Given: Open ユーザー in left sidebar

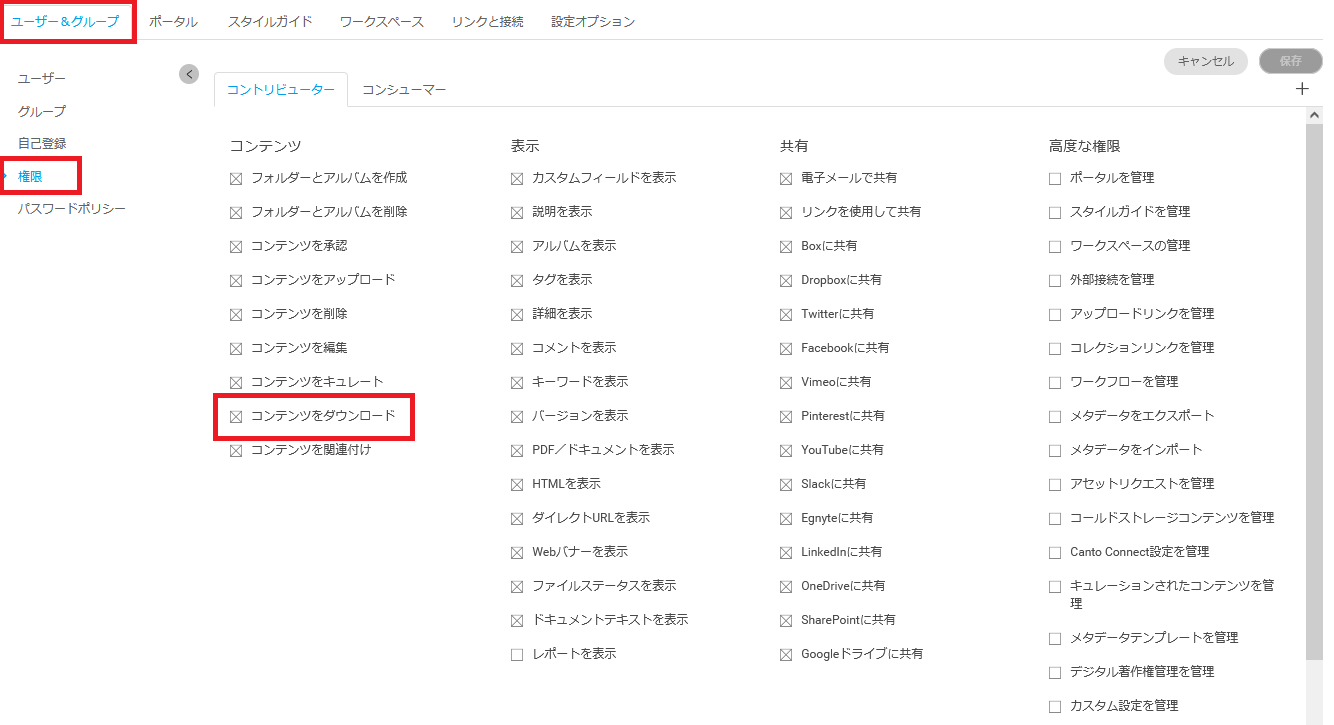Looking at the screenshot, I should click(42, 78).
